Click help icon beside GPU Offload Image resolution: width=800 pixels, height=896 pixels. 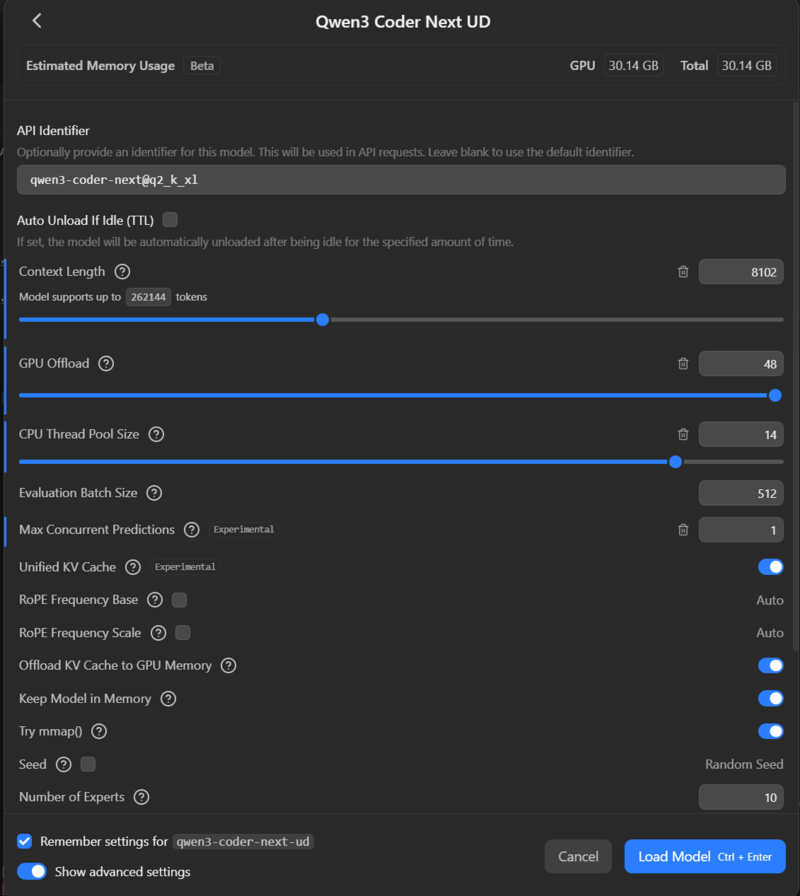tap(106, 364)
